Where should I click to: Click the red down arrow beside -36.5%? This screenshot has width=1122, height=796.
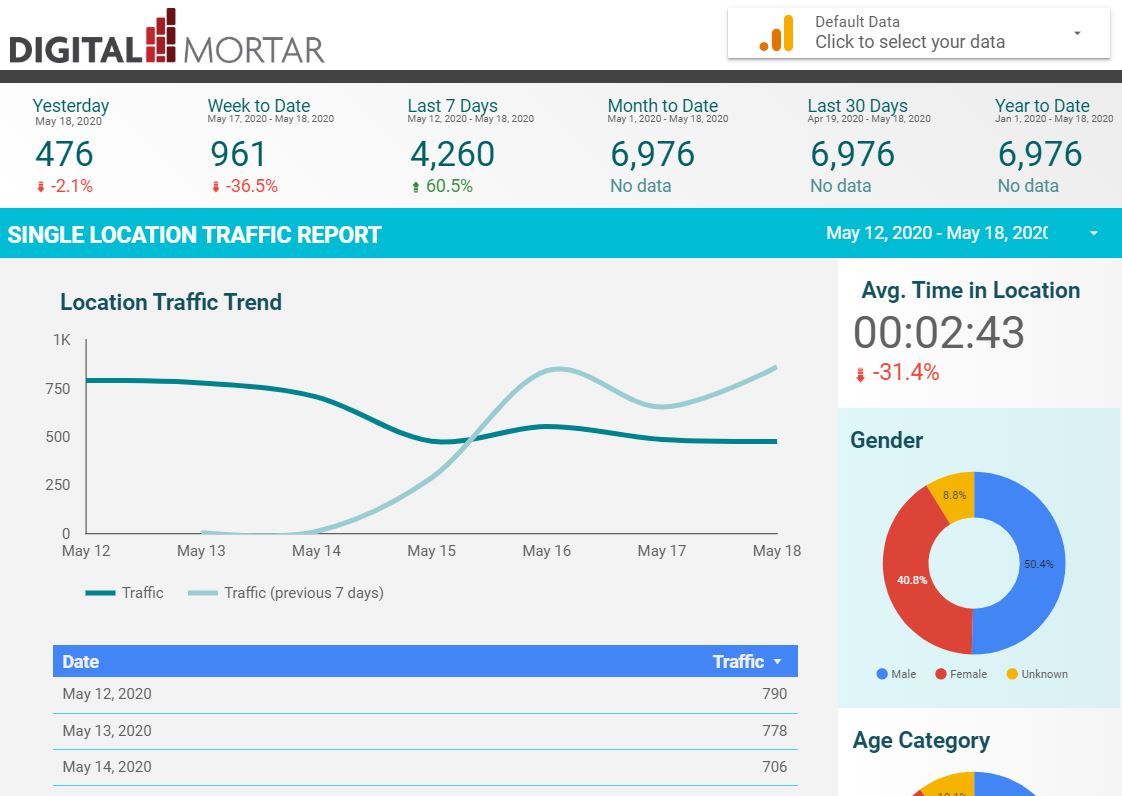[x=215, y=187]
